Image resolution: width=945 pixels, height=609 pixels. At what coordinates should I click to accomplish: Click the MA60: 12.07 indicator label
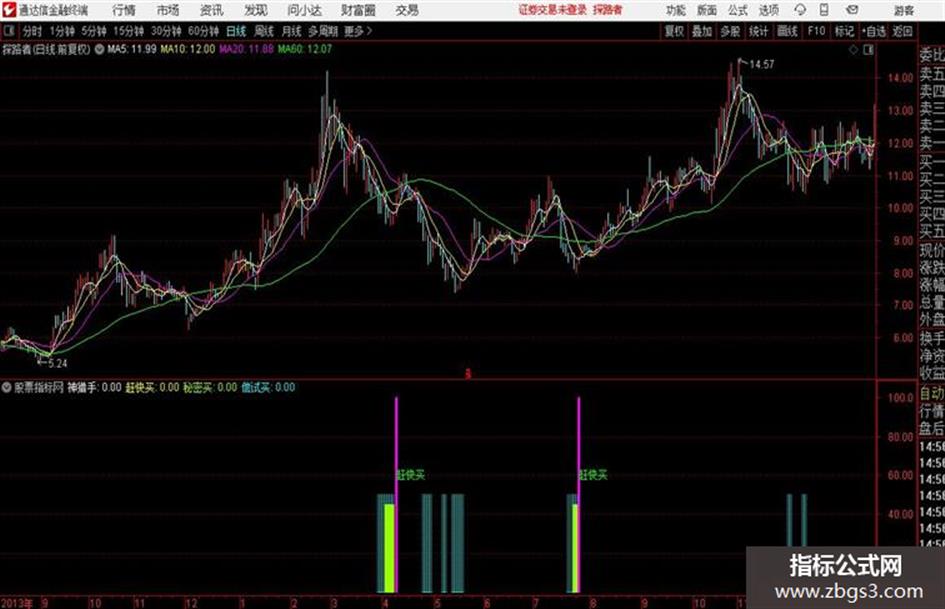[x=304, y=49]
